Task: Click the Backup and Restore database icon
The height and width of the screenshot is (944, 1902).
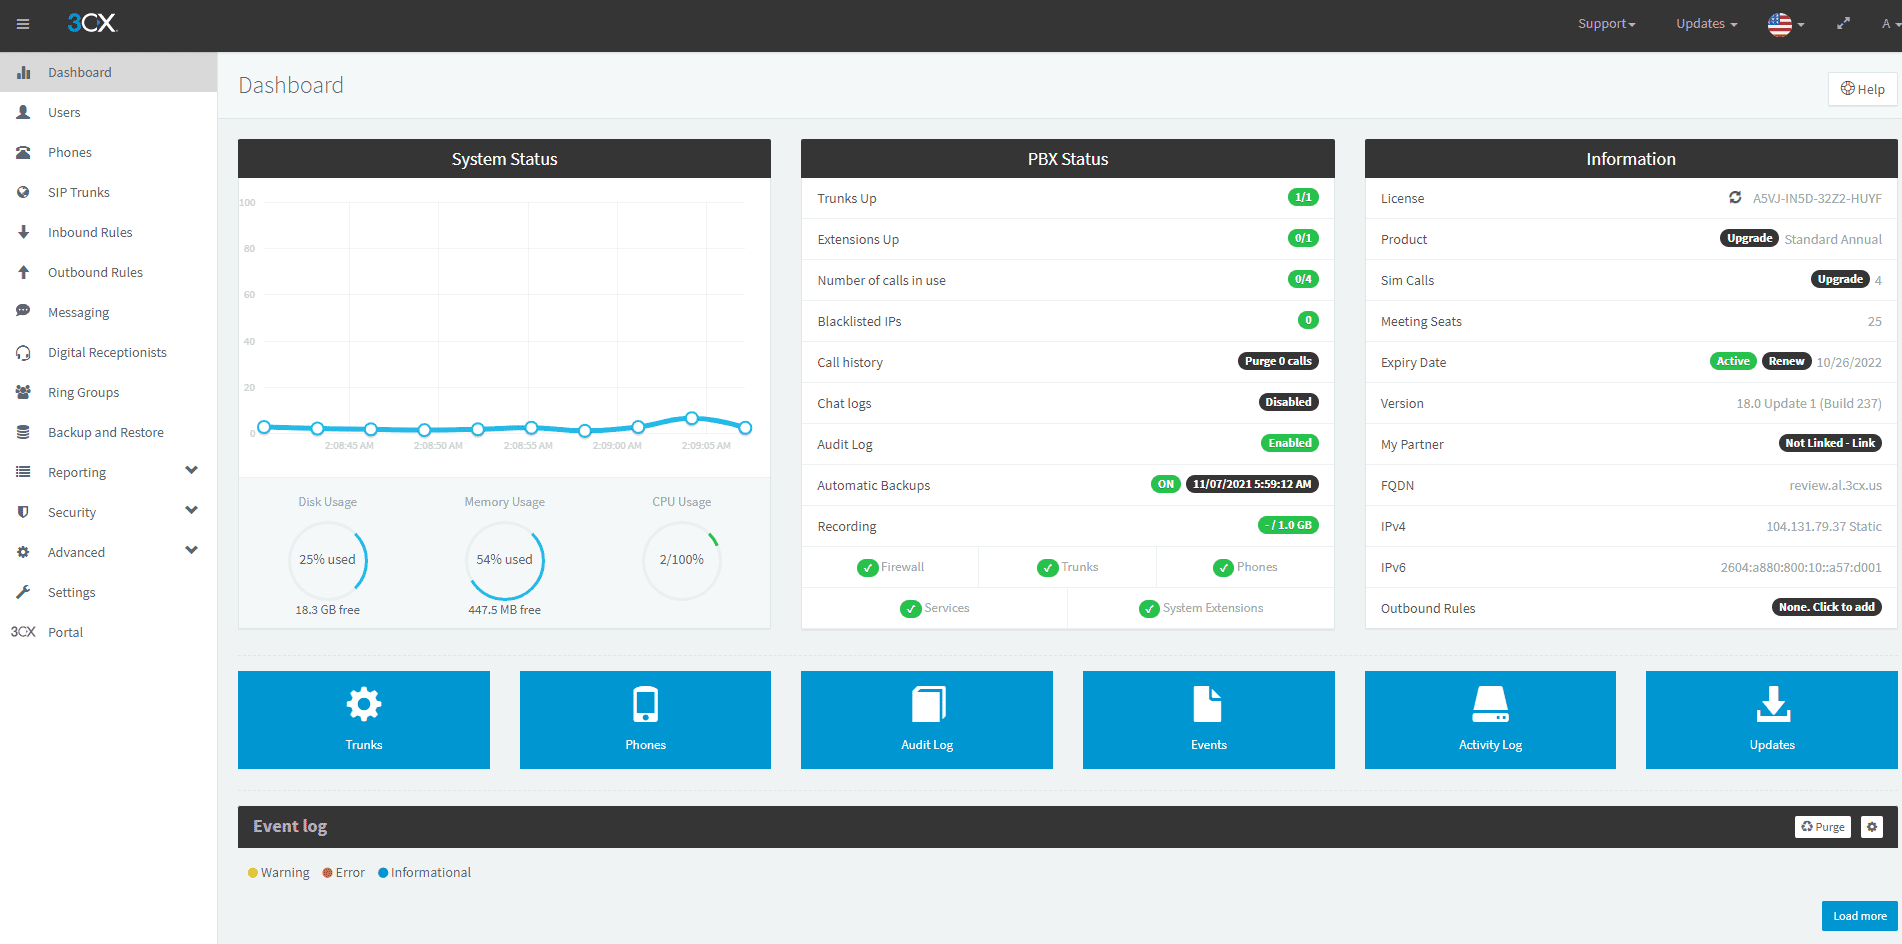Action: pyautogui.click(x=23, y=432)
